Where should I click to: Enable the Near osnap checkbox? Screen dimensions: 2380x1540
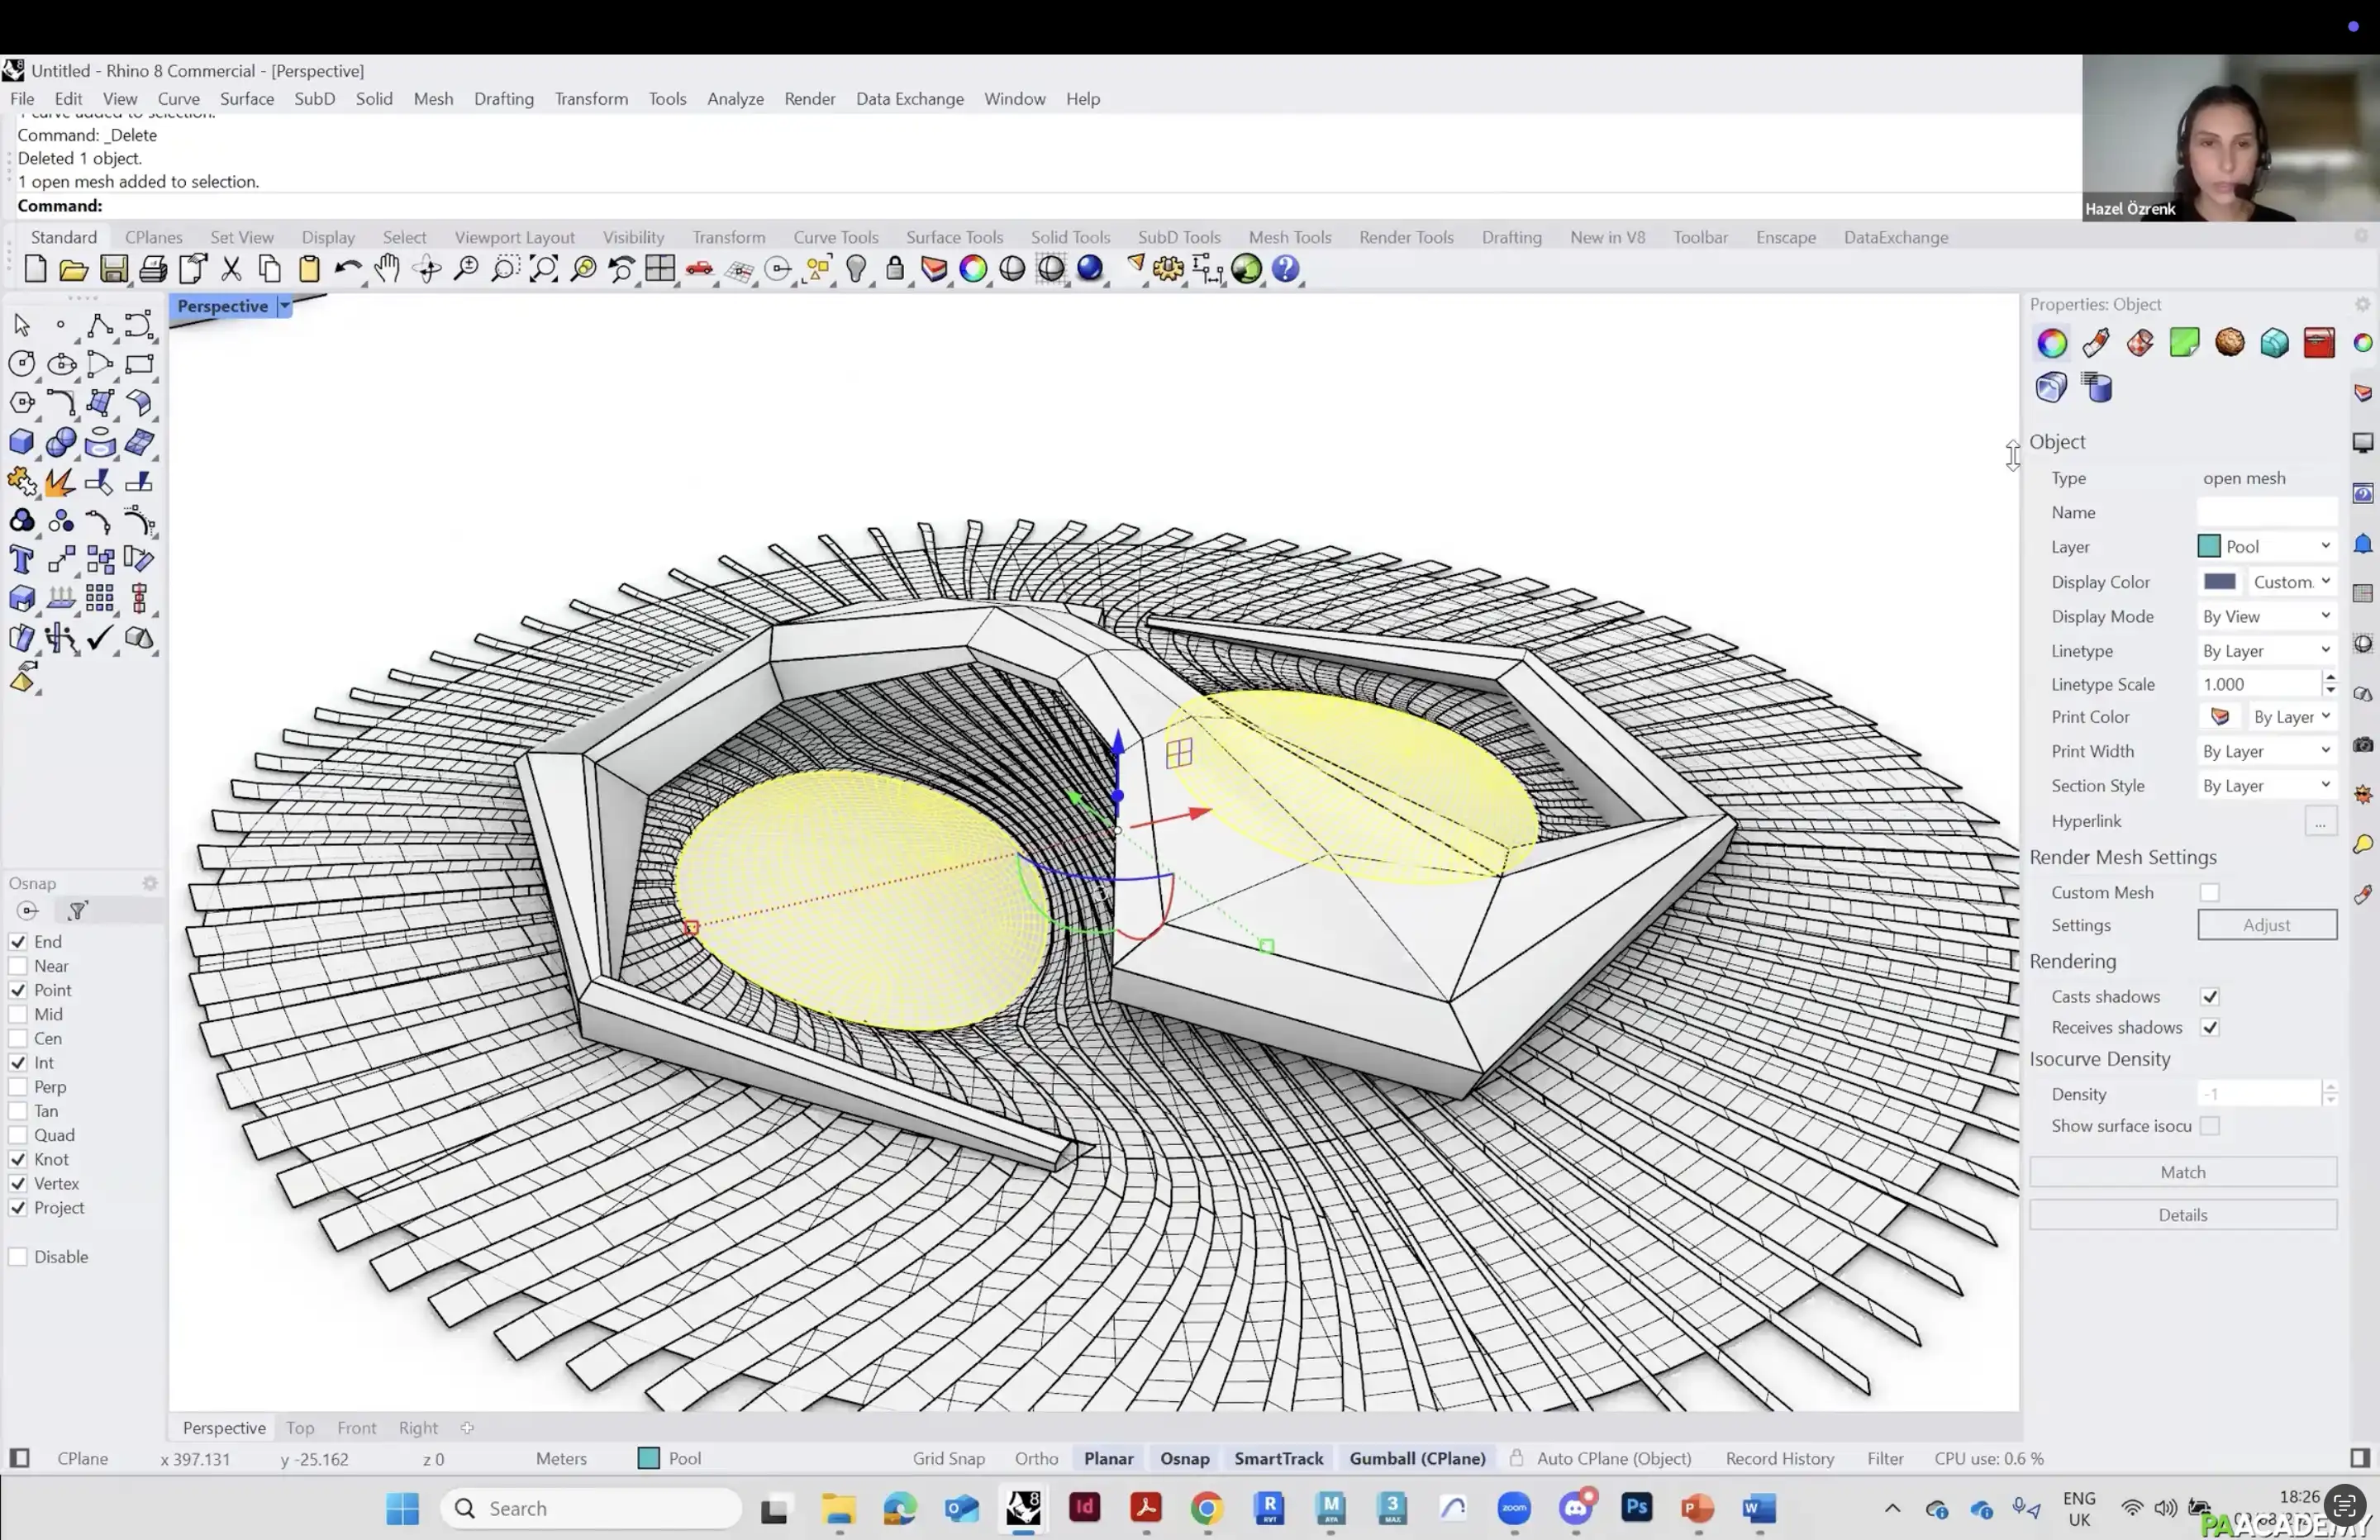(18, 966)
